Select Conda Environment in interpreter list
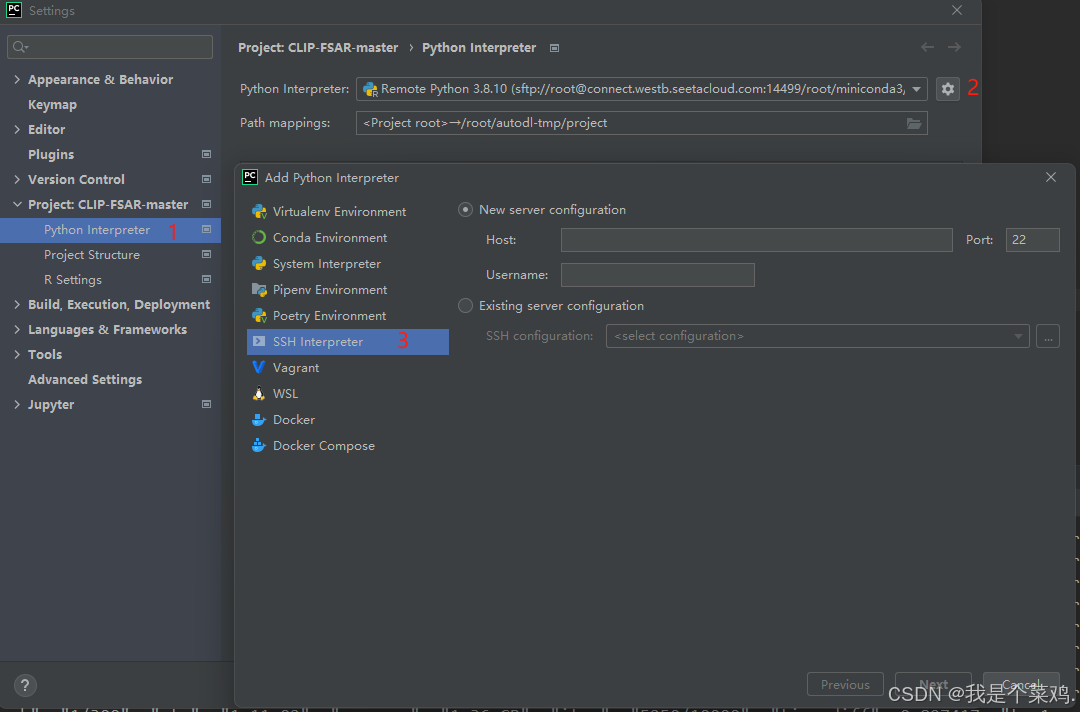 point(348,238)
